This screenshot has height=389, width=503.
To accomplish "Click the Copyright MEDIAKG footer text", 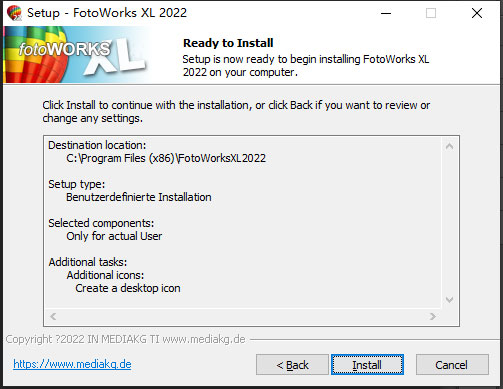I will tap(125, 339).
